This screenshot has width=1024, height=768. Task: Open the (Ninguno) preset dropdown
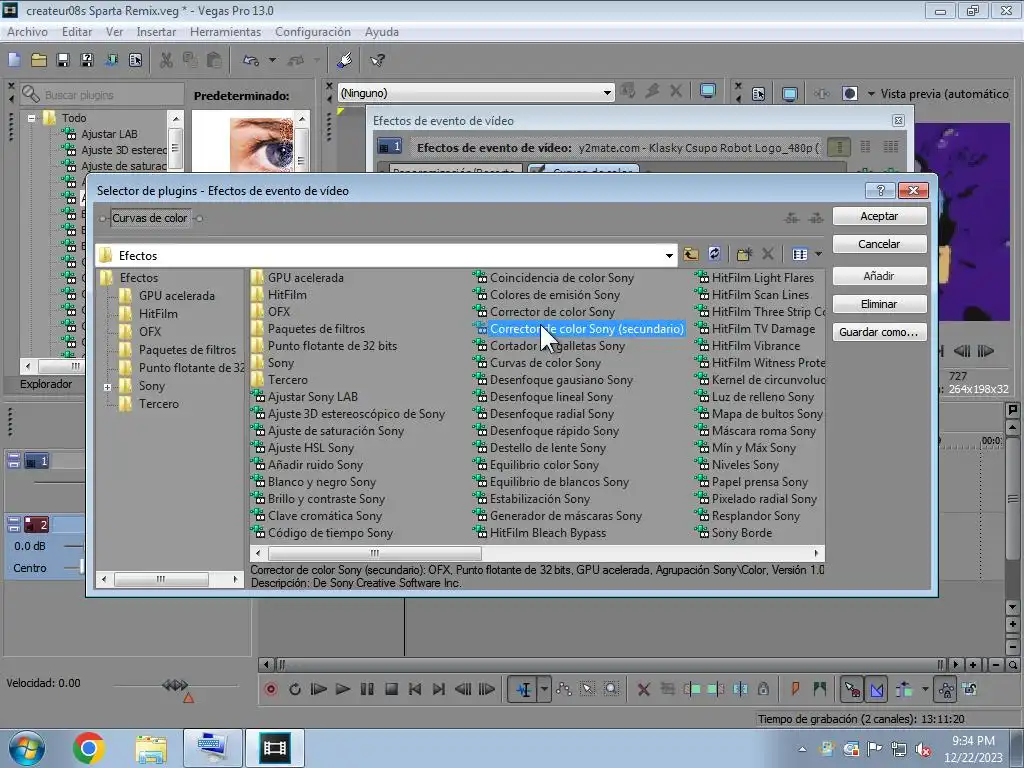607,93
